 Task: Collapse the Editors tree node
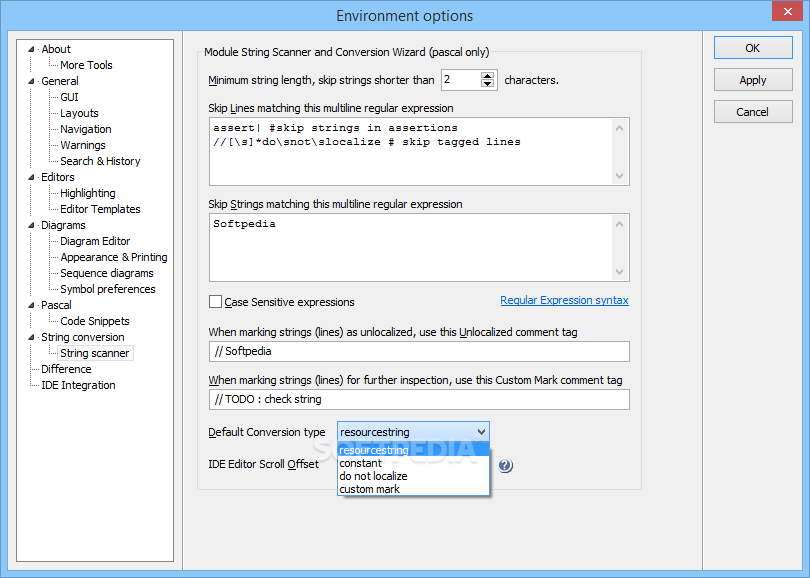click(x=31, y=177)
